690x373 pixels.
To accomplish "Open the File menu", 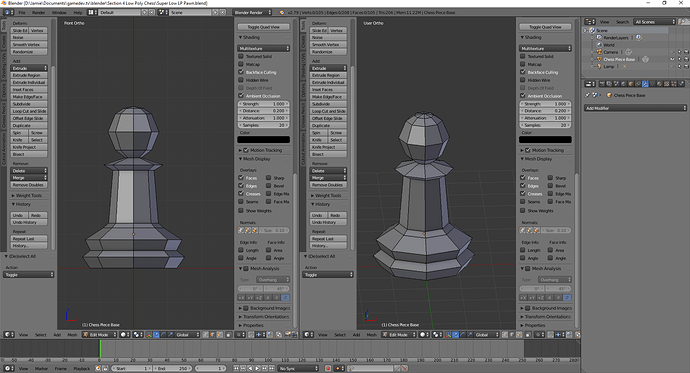I will point(22,12).
